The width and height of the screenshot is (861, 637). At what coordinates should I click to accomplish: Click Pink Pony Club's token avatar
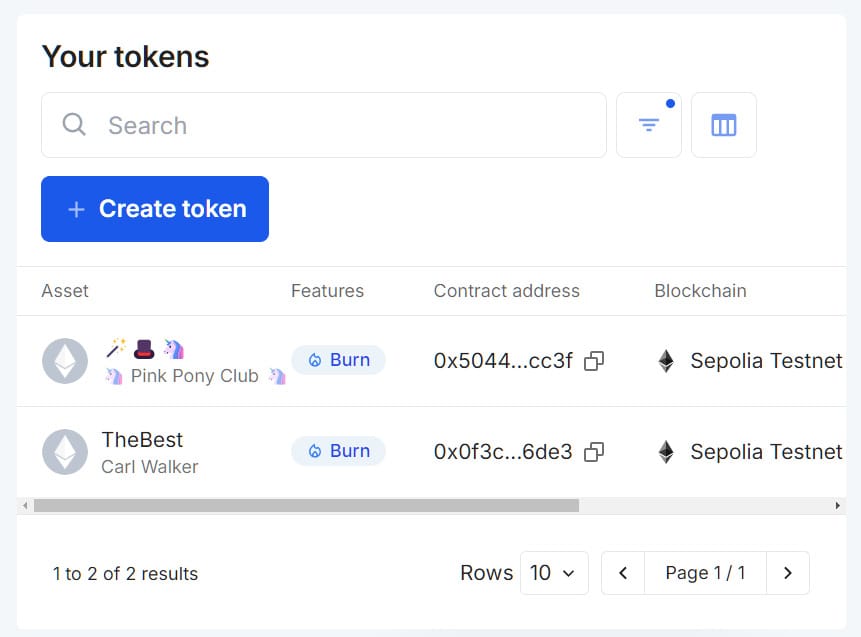[64, 361]
